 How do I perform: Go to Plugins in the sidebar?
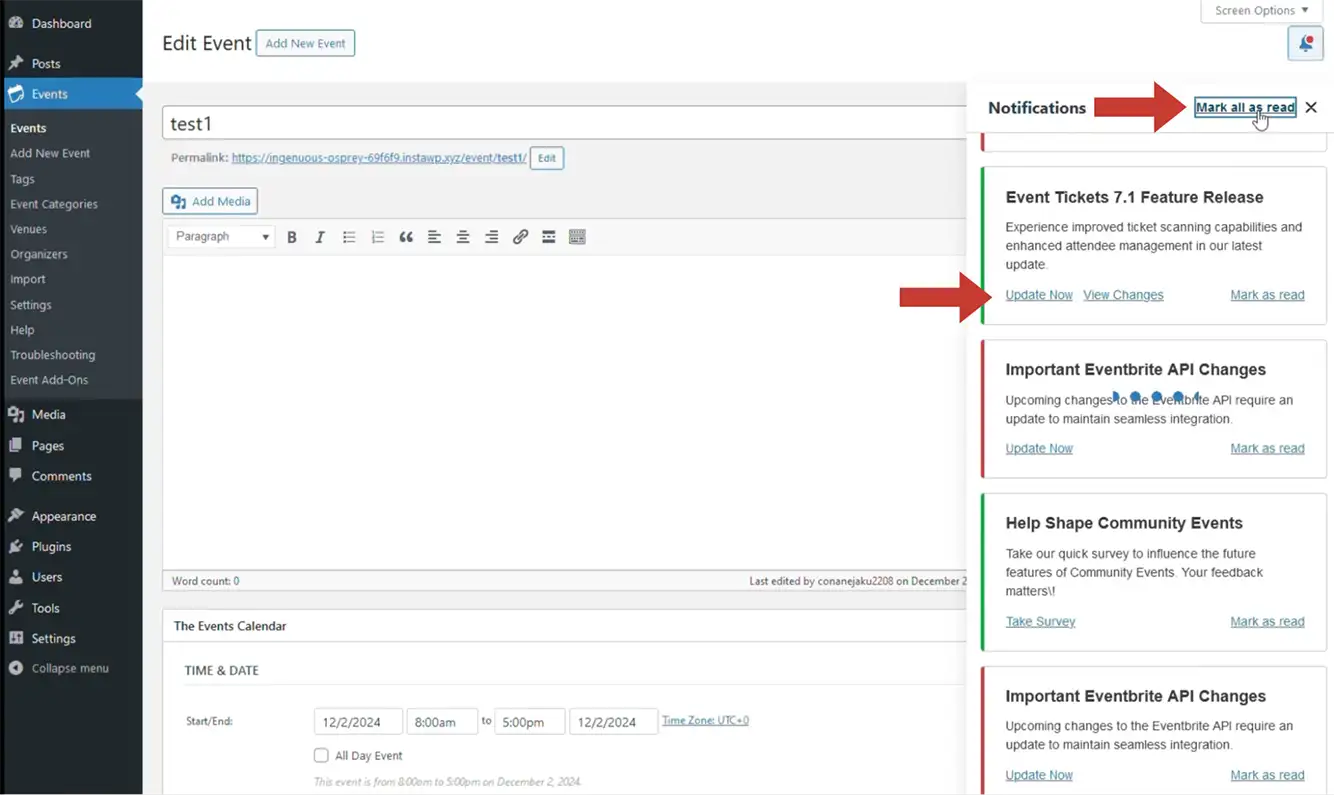[x=51, y=547]
